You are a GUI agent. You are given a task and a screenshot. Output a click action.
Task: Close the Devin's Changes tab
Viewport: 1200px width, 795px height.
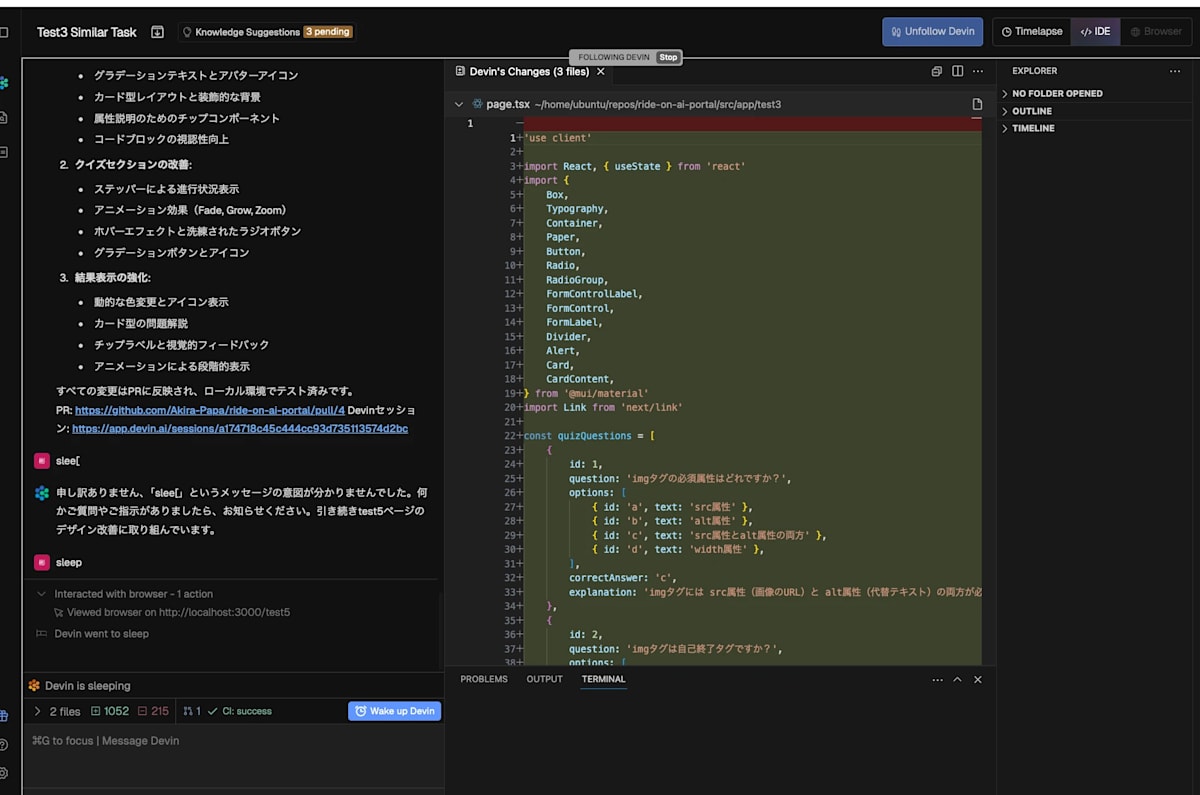[601, 71]
